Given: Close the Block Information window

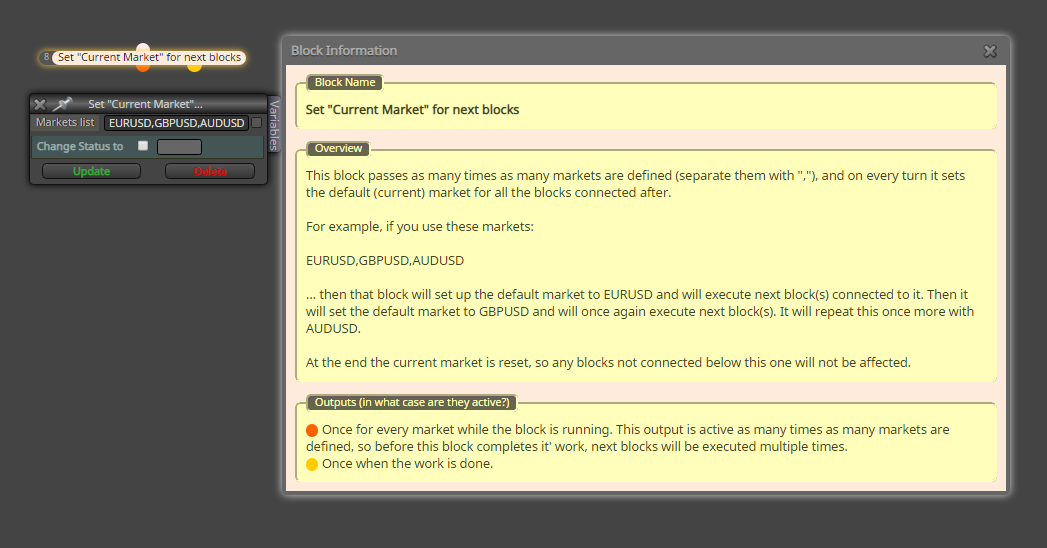Looking at the screenshot, I should tap(990, 51).
